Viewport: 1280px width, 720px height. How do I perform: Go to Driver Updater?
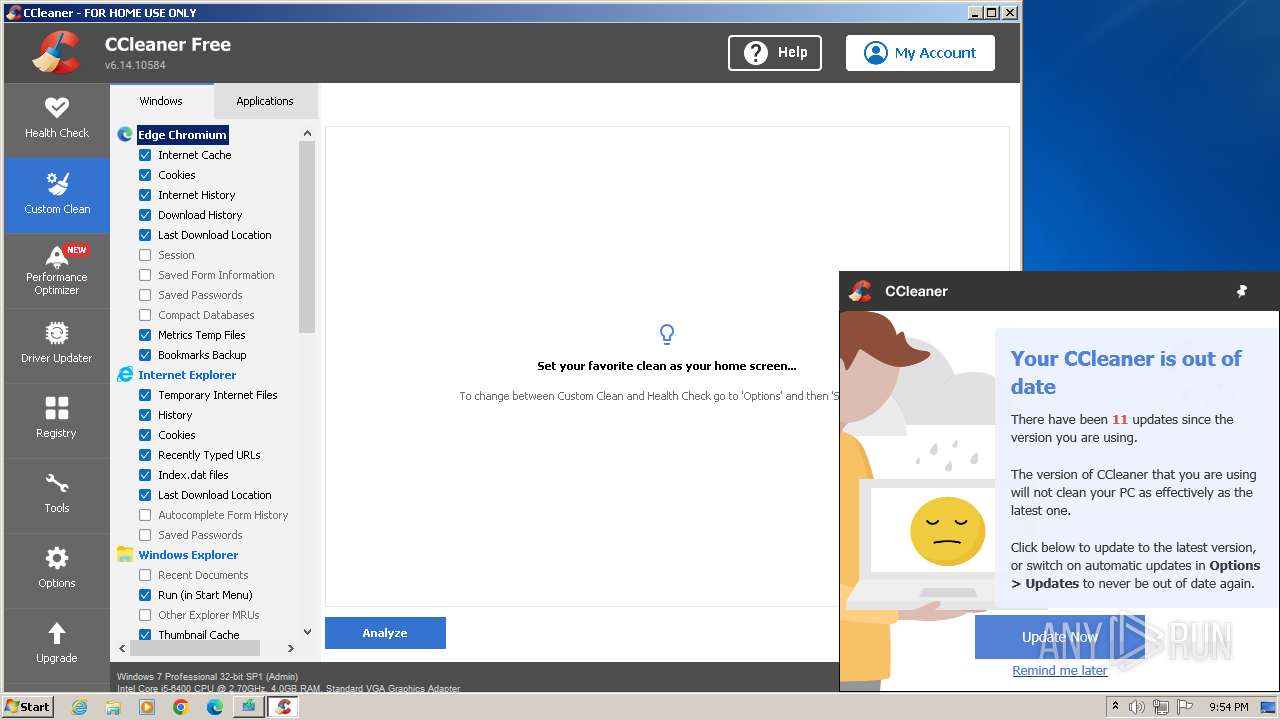pos(57,345)
